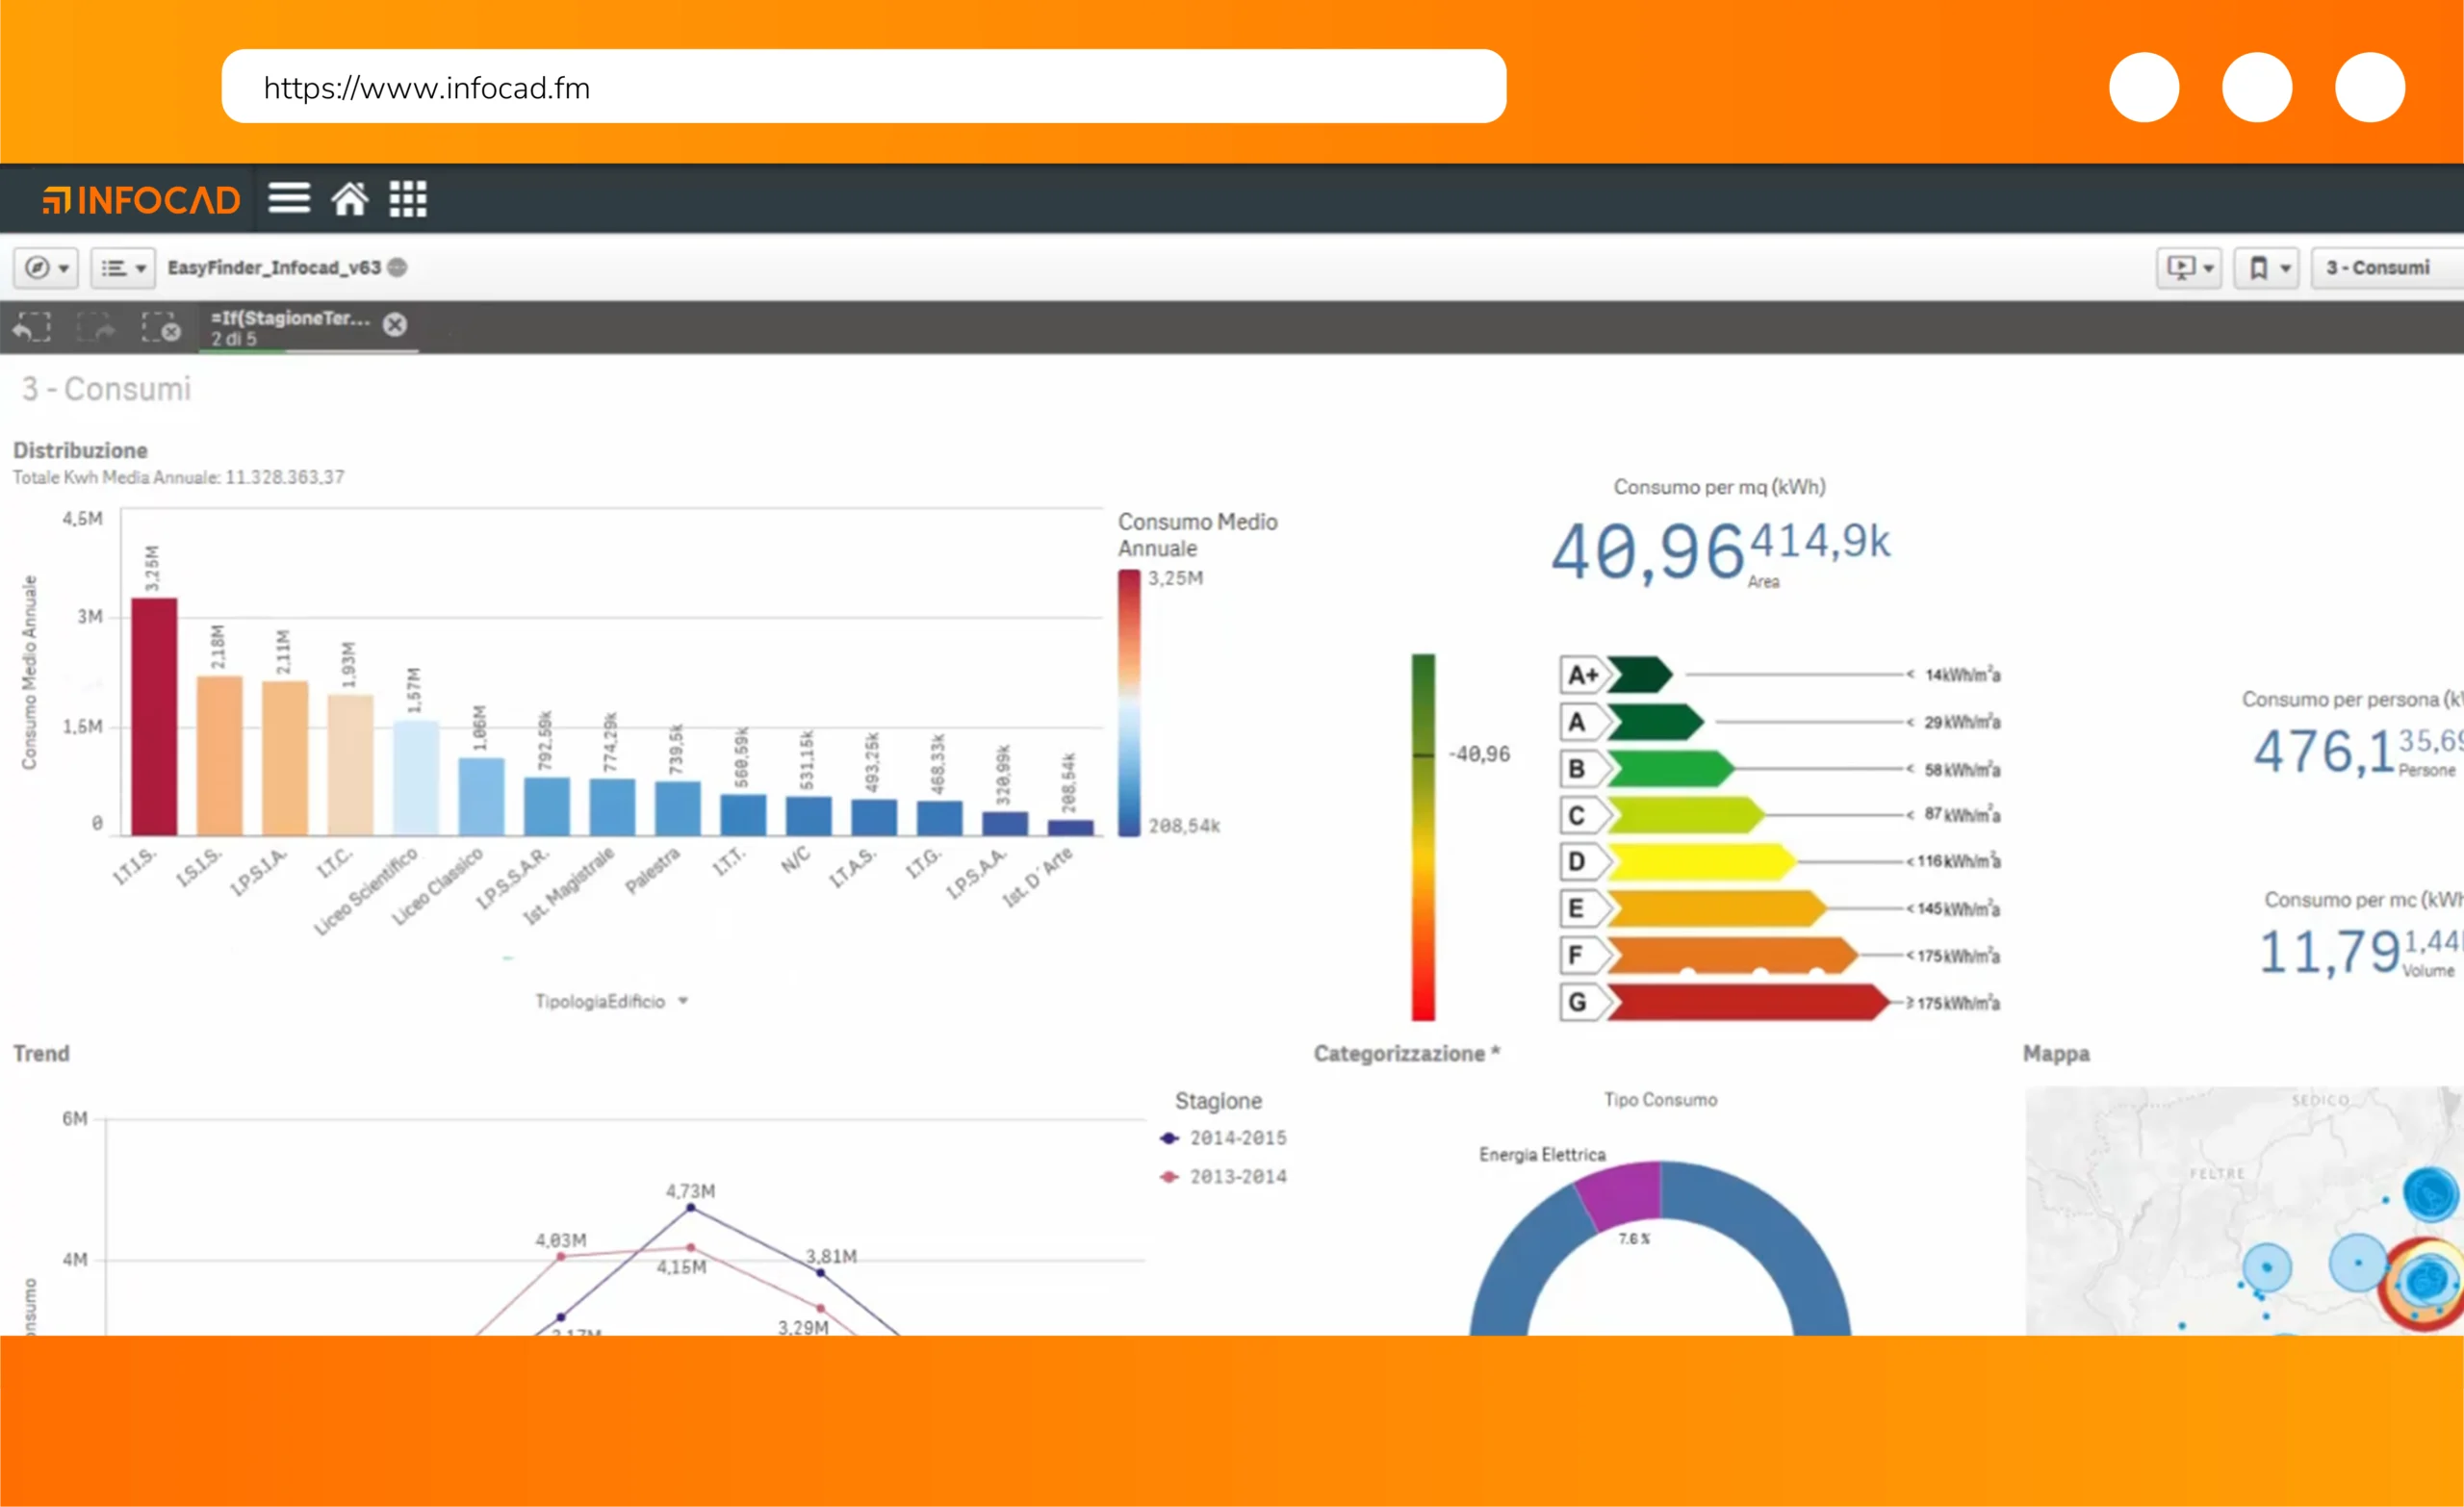Viewport: 2464px width, 1507px height.
Task: Click the 11,79 consumo per mc KPI
Action: tap(2330, 951)
